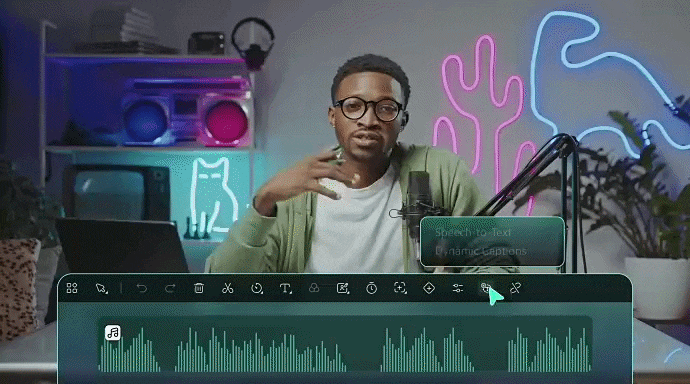690x384 pixels.
Task: Add a keyframe with the diamond icon
Action: click(429, 288)
